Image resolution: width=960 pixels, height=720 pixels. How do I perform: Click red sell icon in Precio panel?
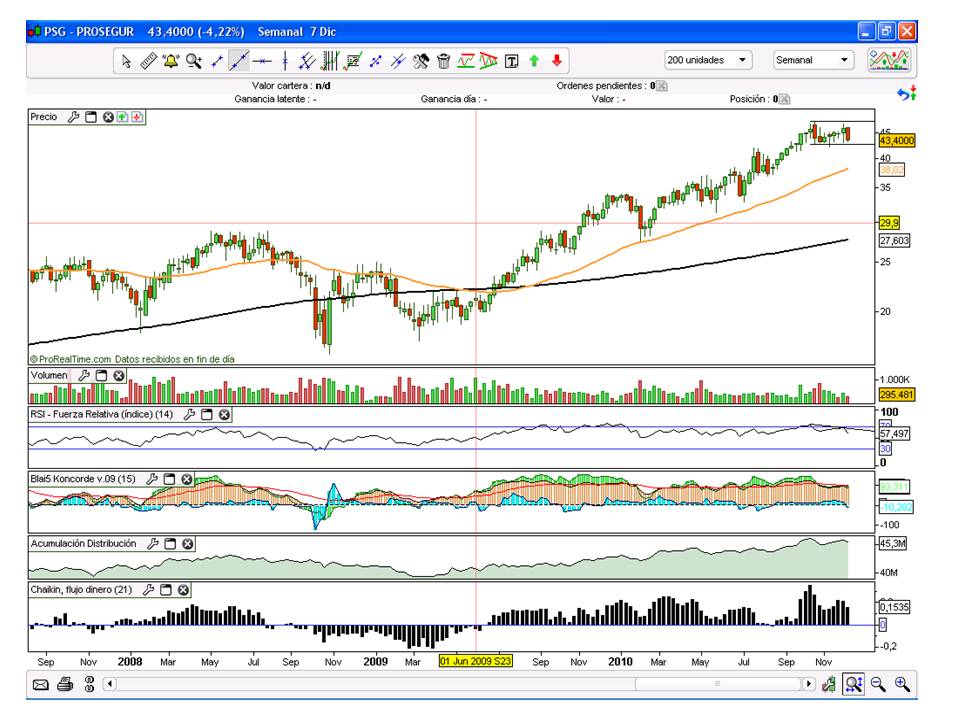137,117
